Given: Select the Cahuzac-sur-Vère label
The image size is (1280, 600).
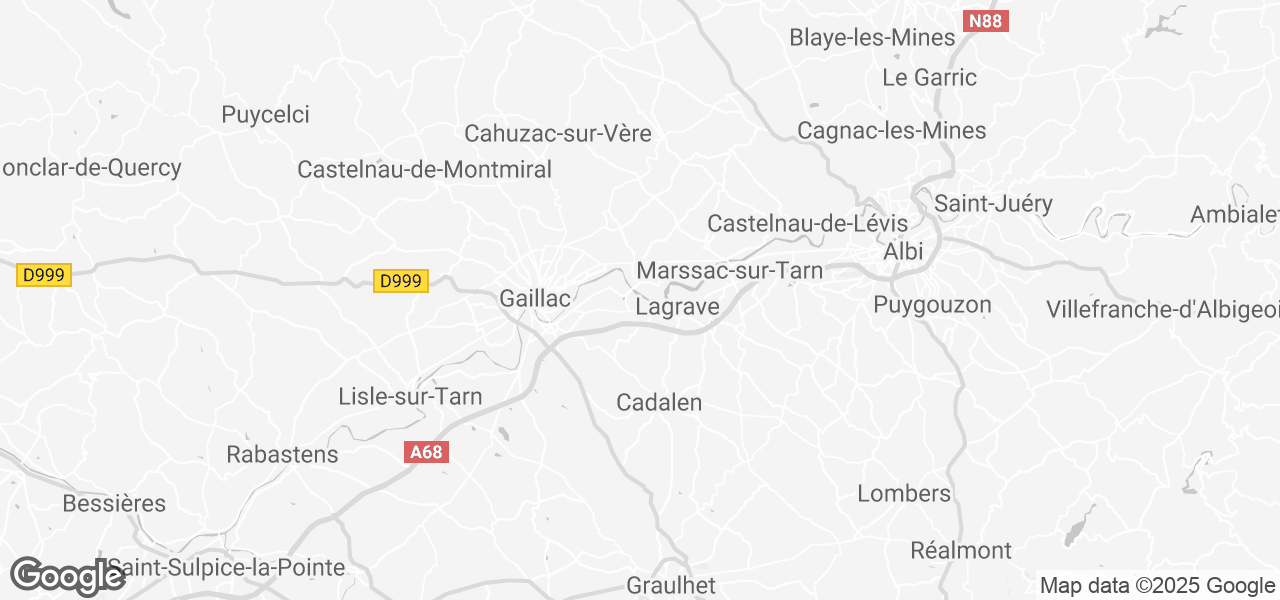Looking at the screenshot, I should click(x=558, y=133).
